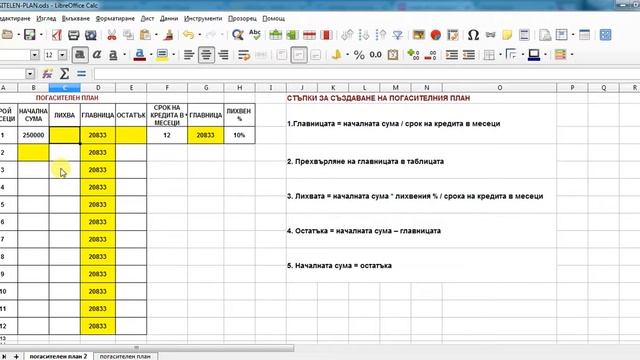Click Insert Column icon
640x360 pixels.
(x=292, y=35)
